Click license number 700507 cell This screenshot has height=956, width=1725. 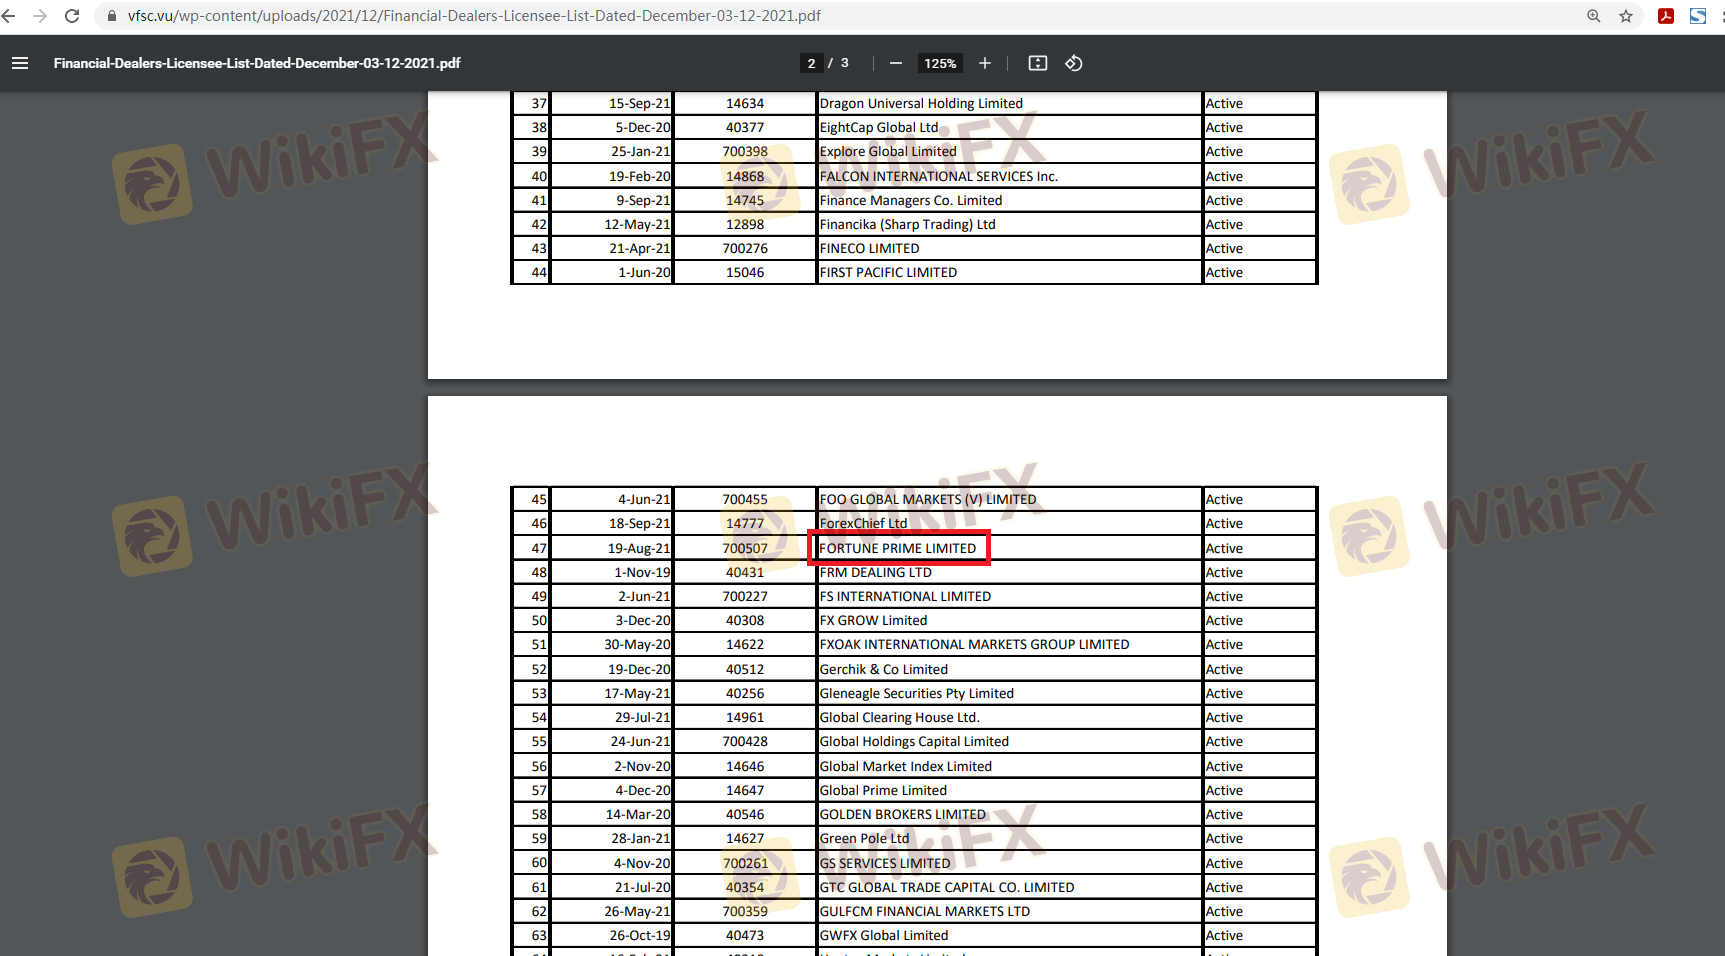(745, 548)
